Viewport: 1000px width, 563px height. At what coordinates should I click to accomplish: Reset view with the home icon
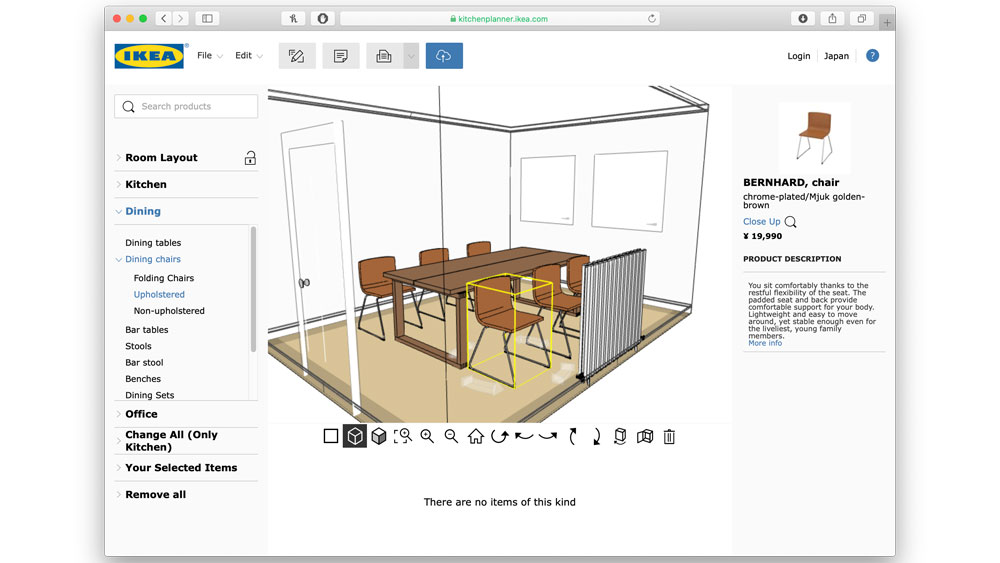tap(476, 436)
